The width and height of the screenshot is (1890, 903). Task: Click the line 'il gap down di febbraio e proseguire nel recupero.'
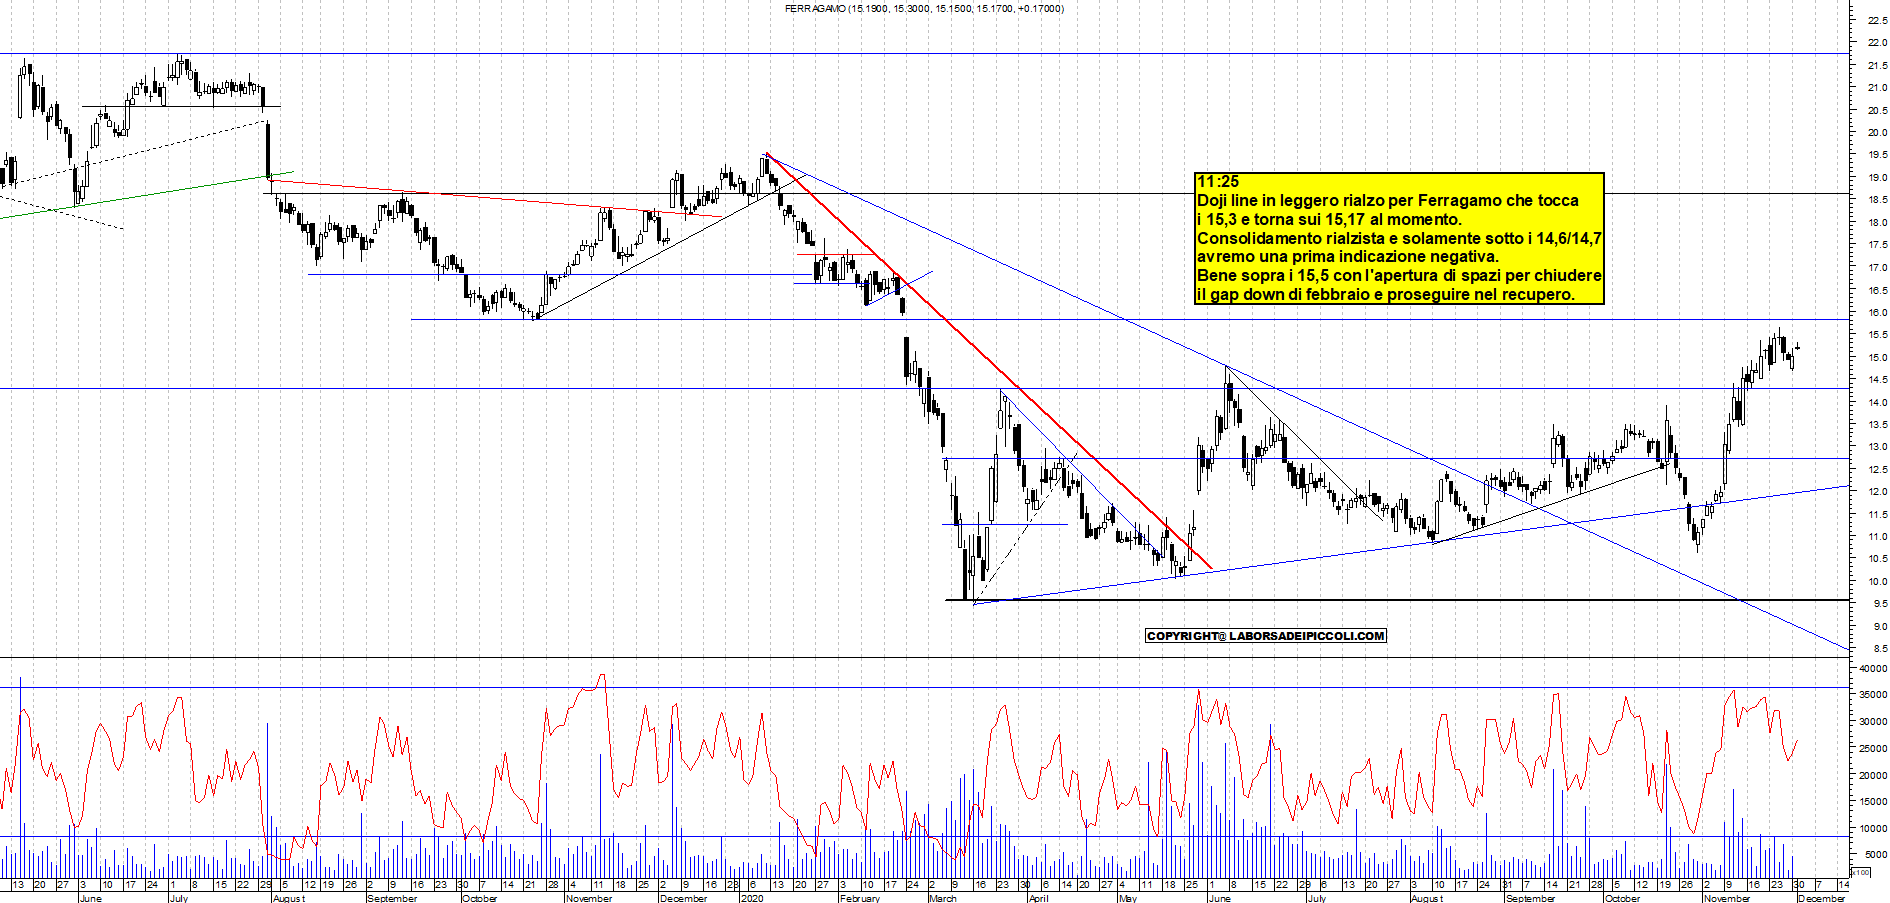point(1386,294)
